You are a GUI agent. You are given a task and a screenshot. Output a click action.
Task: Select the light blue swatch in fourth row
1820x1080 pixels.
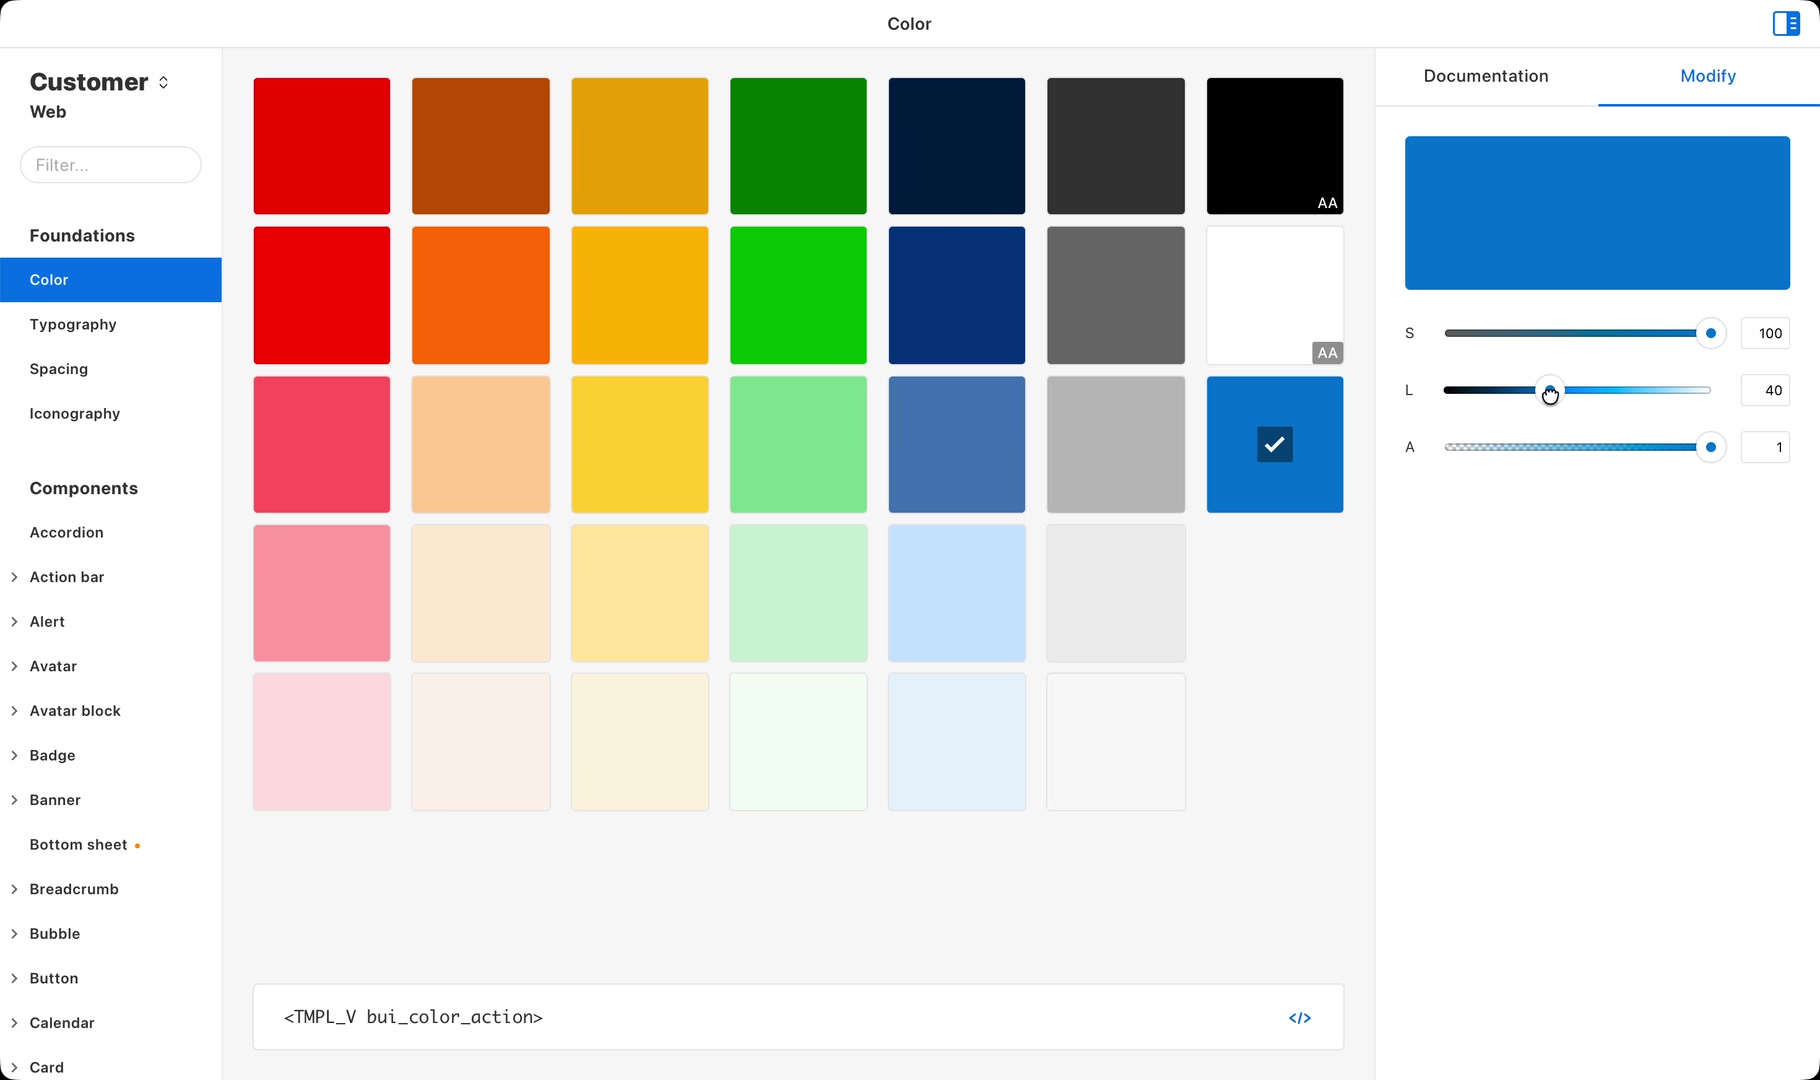957,593
